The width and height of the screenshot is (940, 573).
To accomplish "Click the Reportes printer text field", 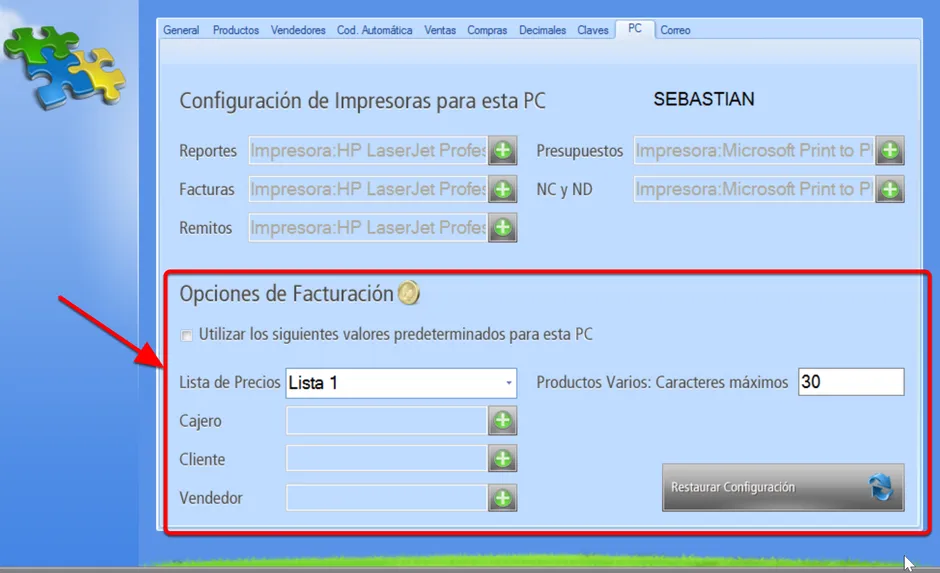I will (368, 150).
